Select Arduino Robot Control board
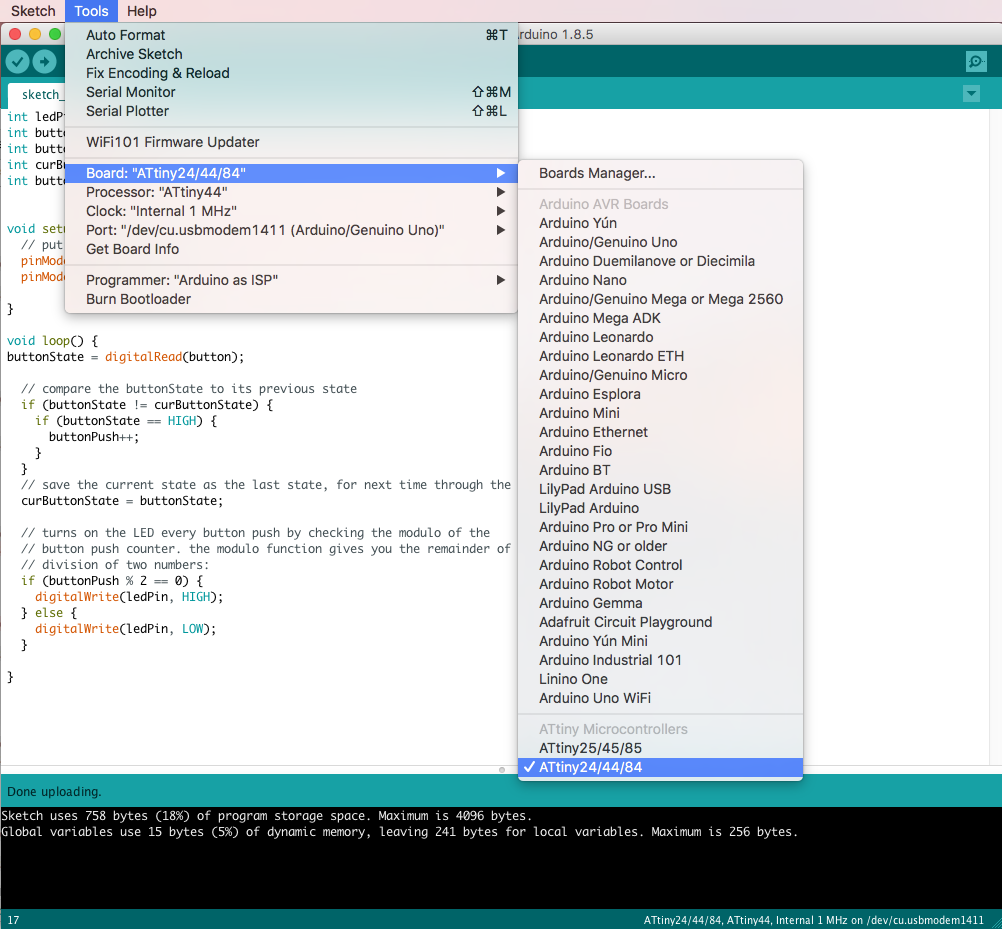 pos(660,565)
